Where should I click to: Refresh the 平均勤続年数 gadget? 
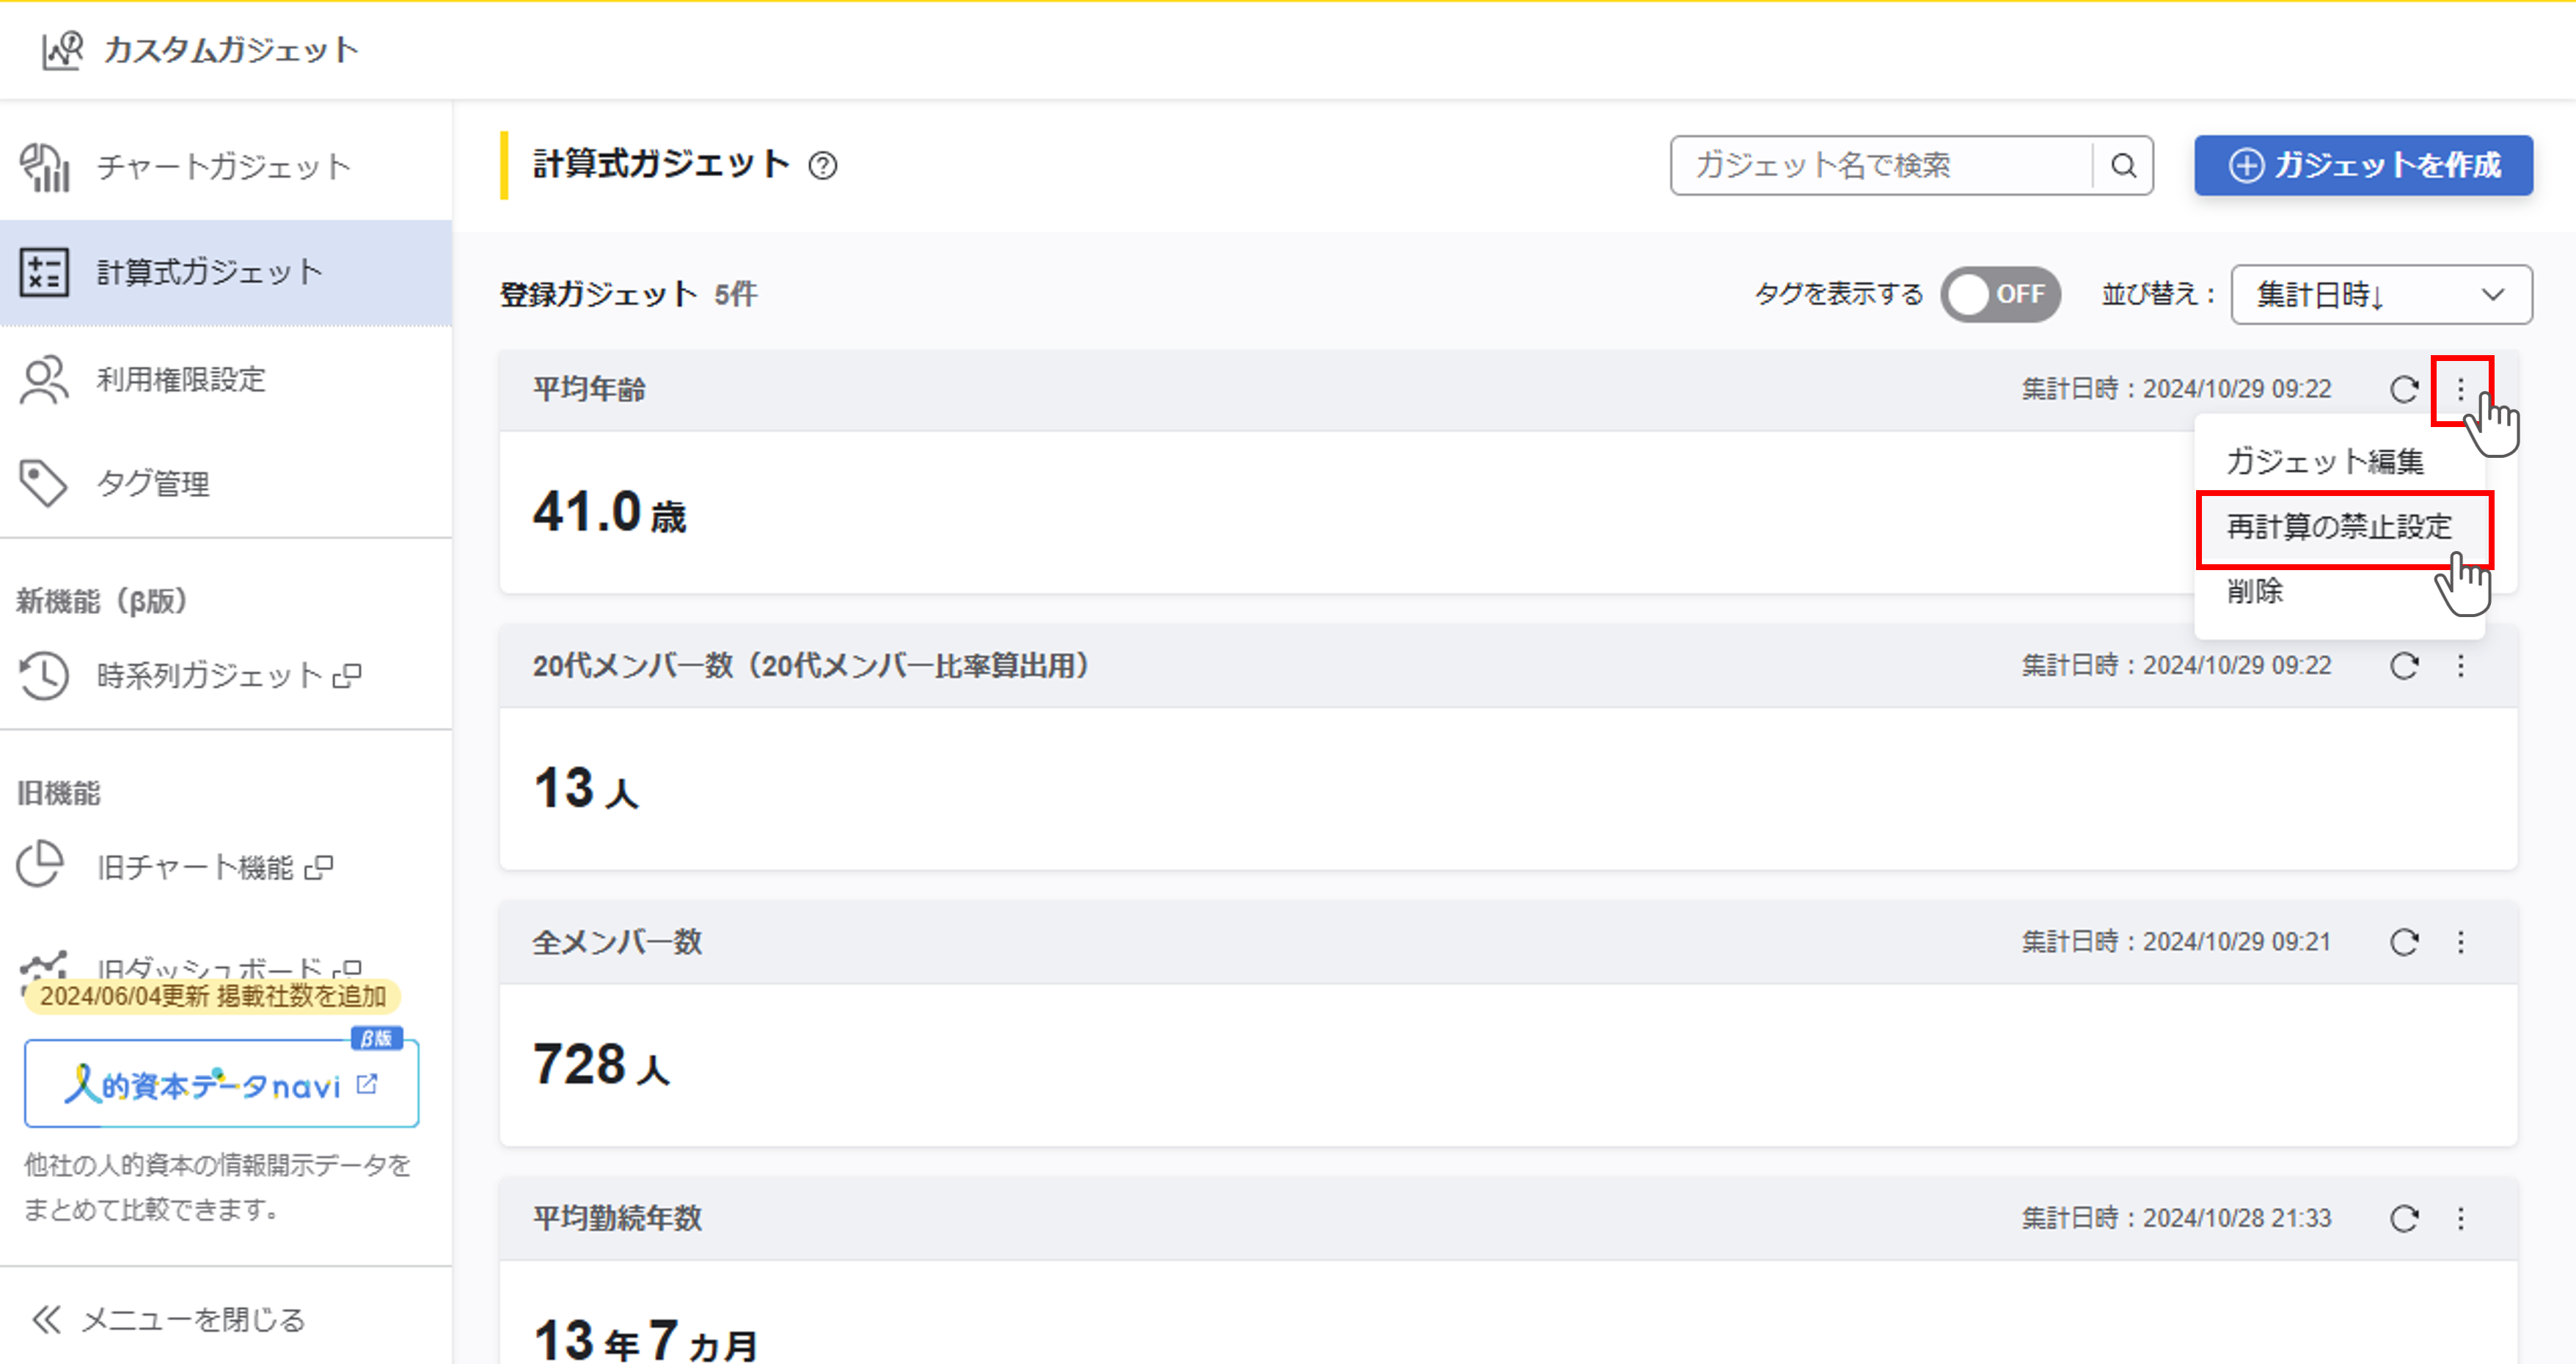click(2404, 1218)
